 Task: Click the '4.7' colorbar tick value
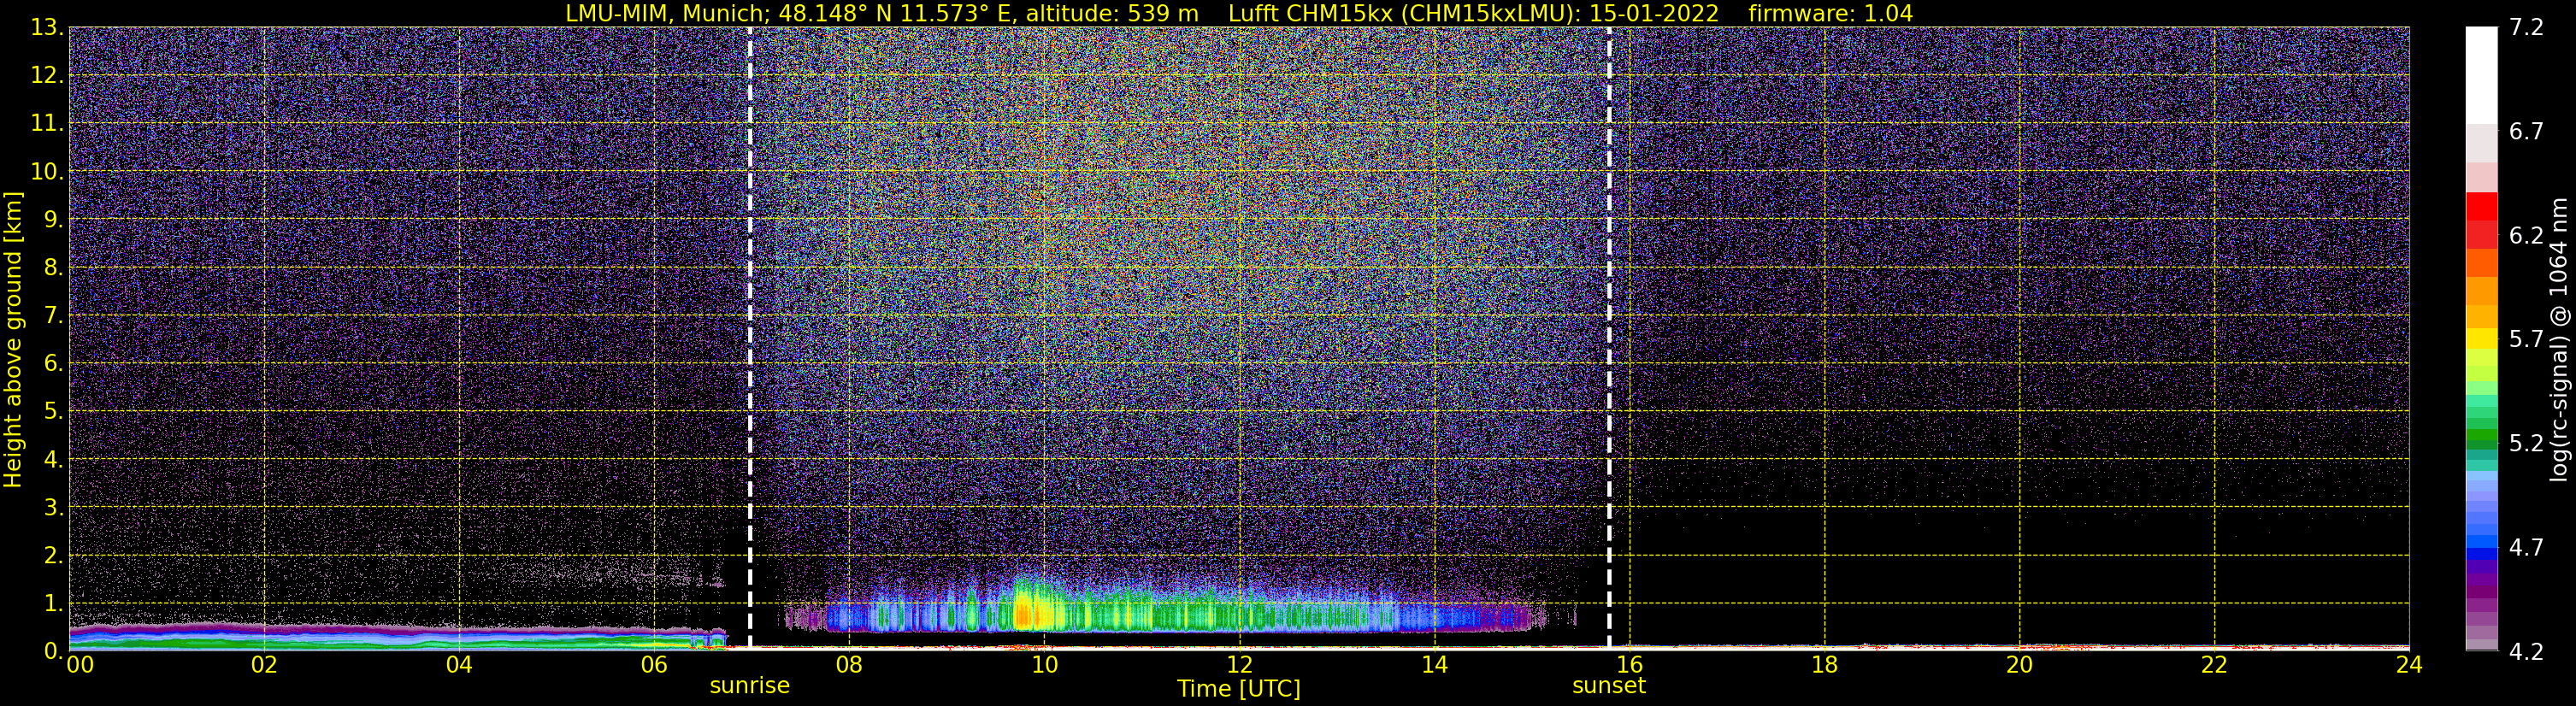[x=2526, y=547]
